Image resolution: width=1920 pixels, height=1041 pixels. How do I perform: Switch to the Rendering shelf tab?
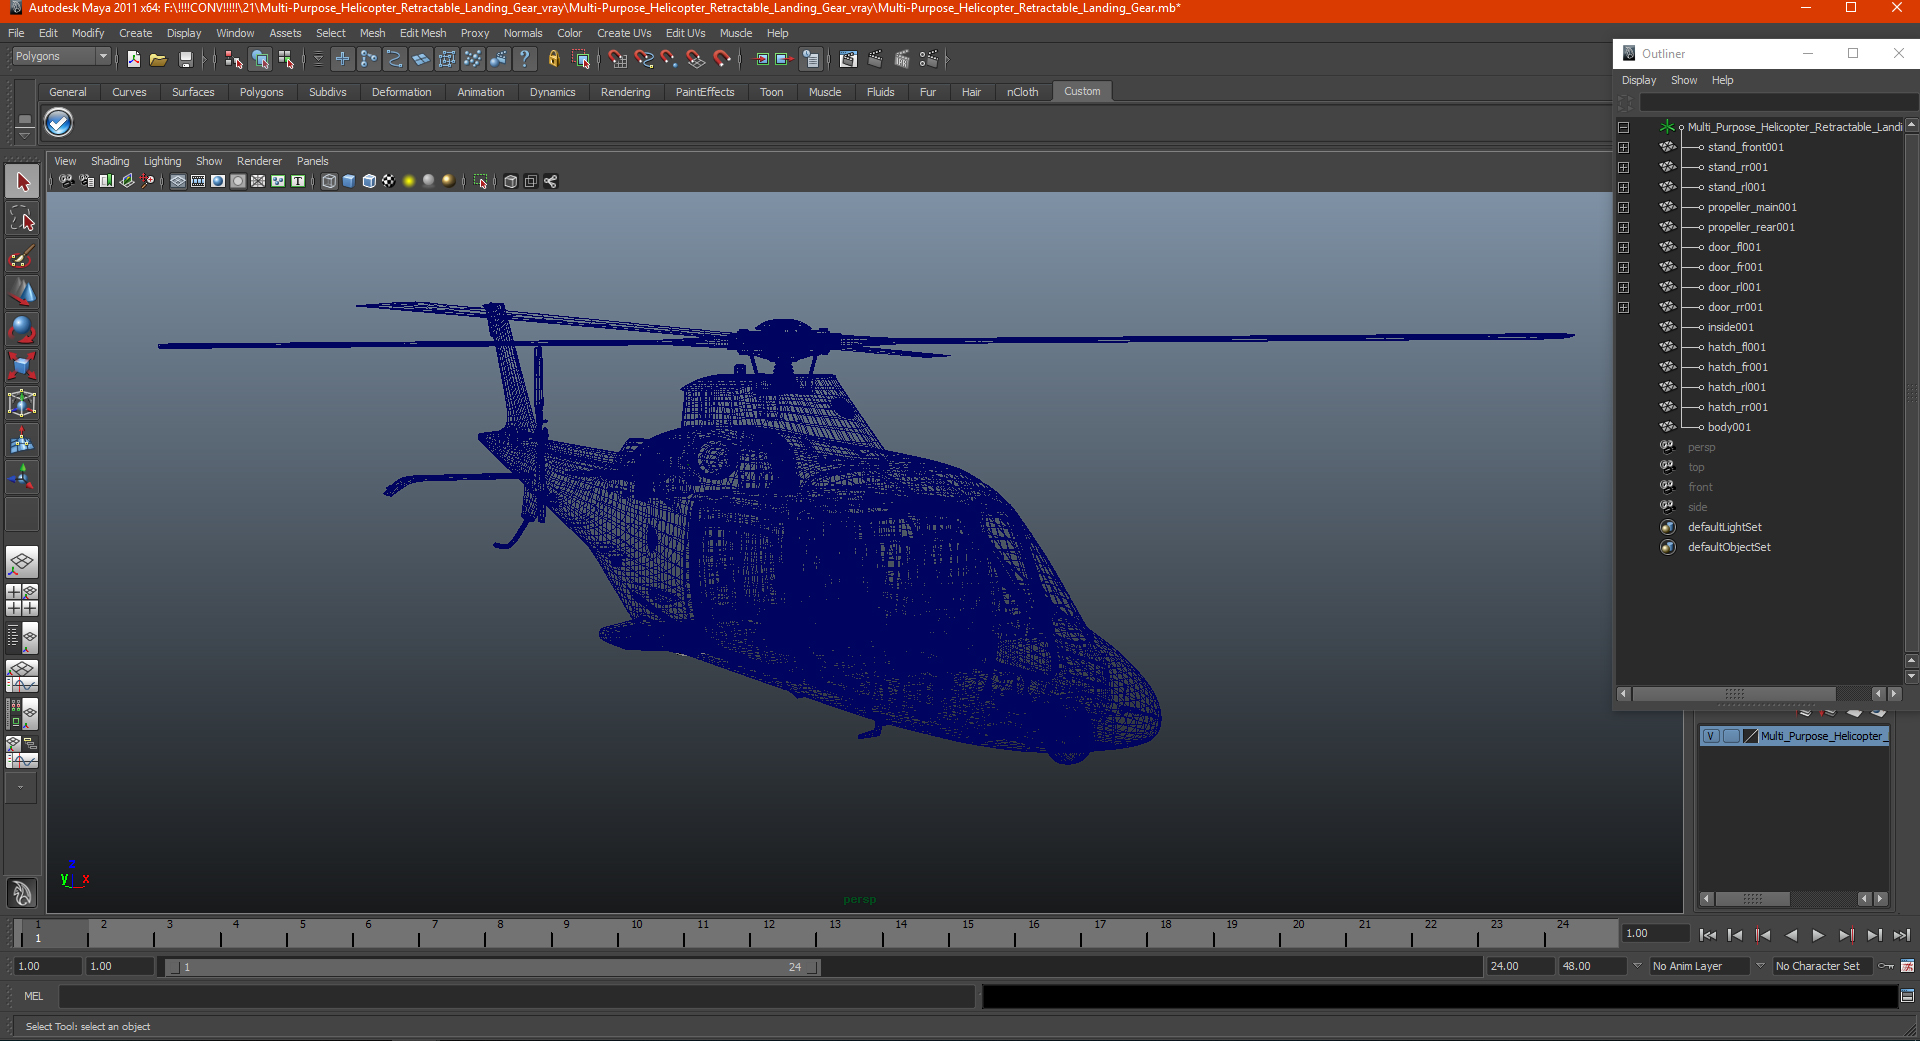625,92
